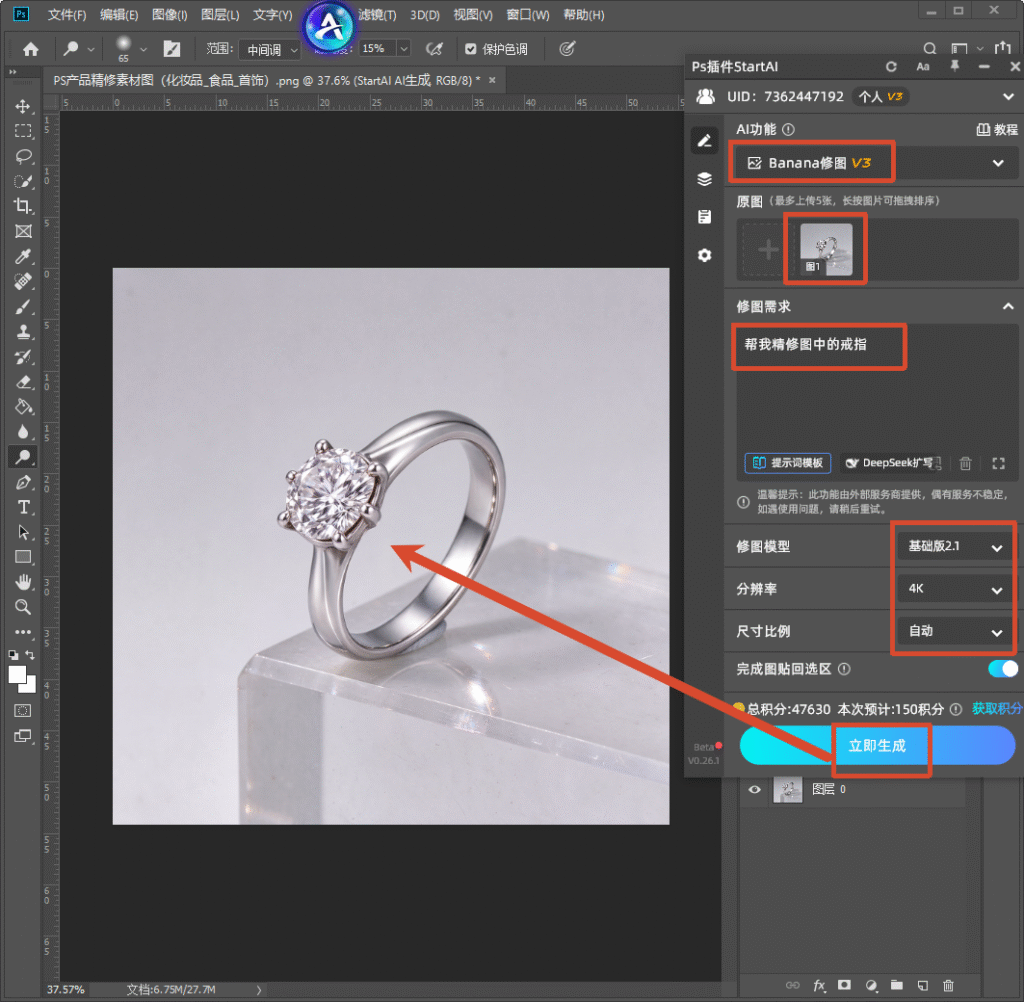Open StartAI plugin settings gear
The width and height of the screenshot is (1024, 1002).
(x=704, y=255)
